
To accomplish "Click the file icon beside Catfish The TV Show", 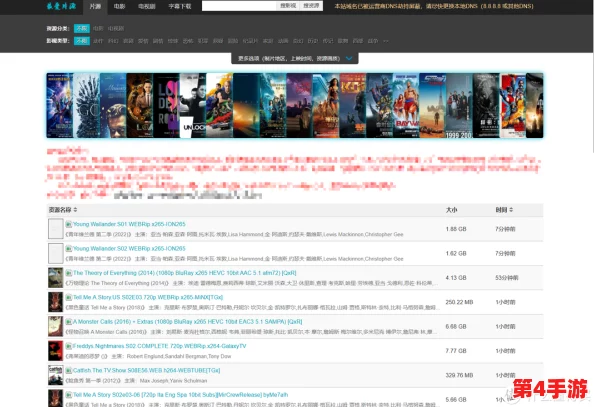I will (69, 370).
